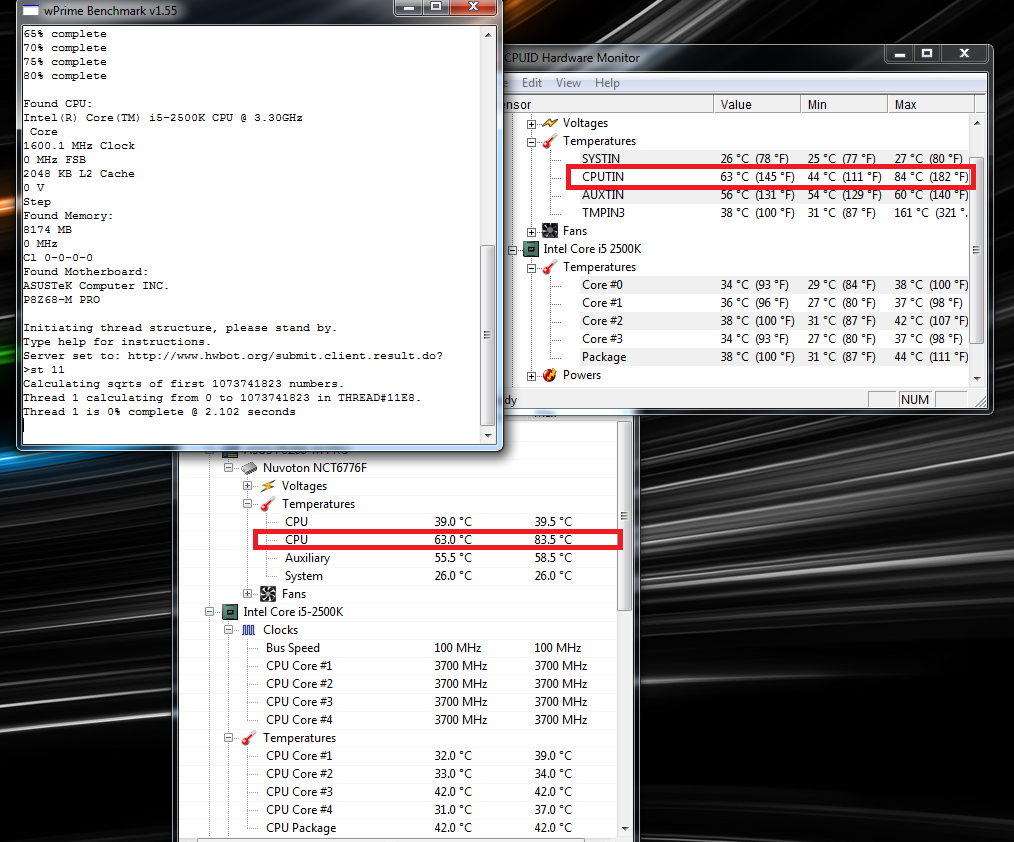Viewport: 1014px width, 842px height.
Task: Click the thermometer icon of Temperatures under Nuvoton NCT6776F
Action: coord(268,504)
